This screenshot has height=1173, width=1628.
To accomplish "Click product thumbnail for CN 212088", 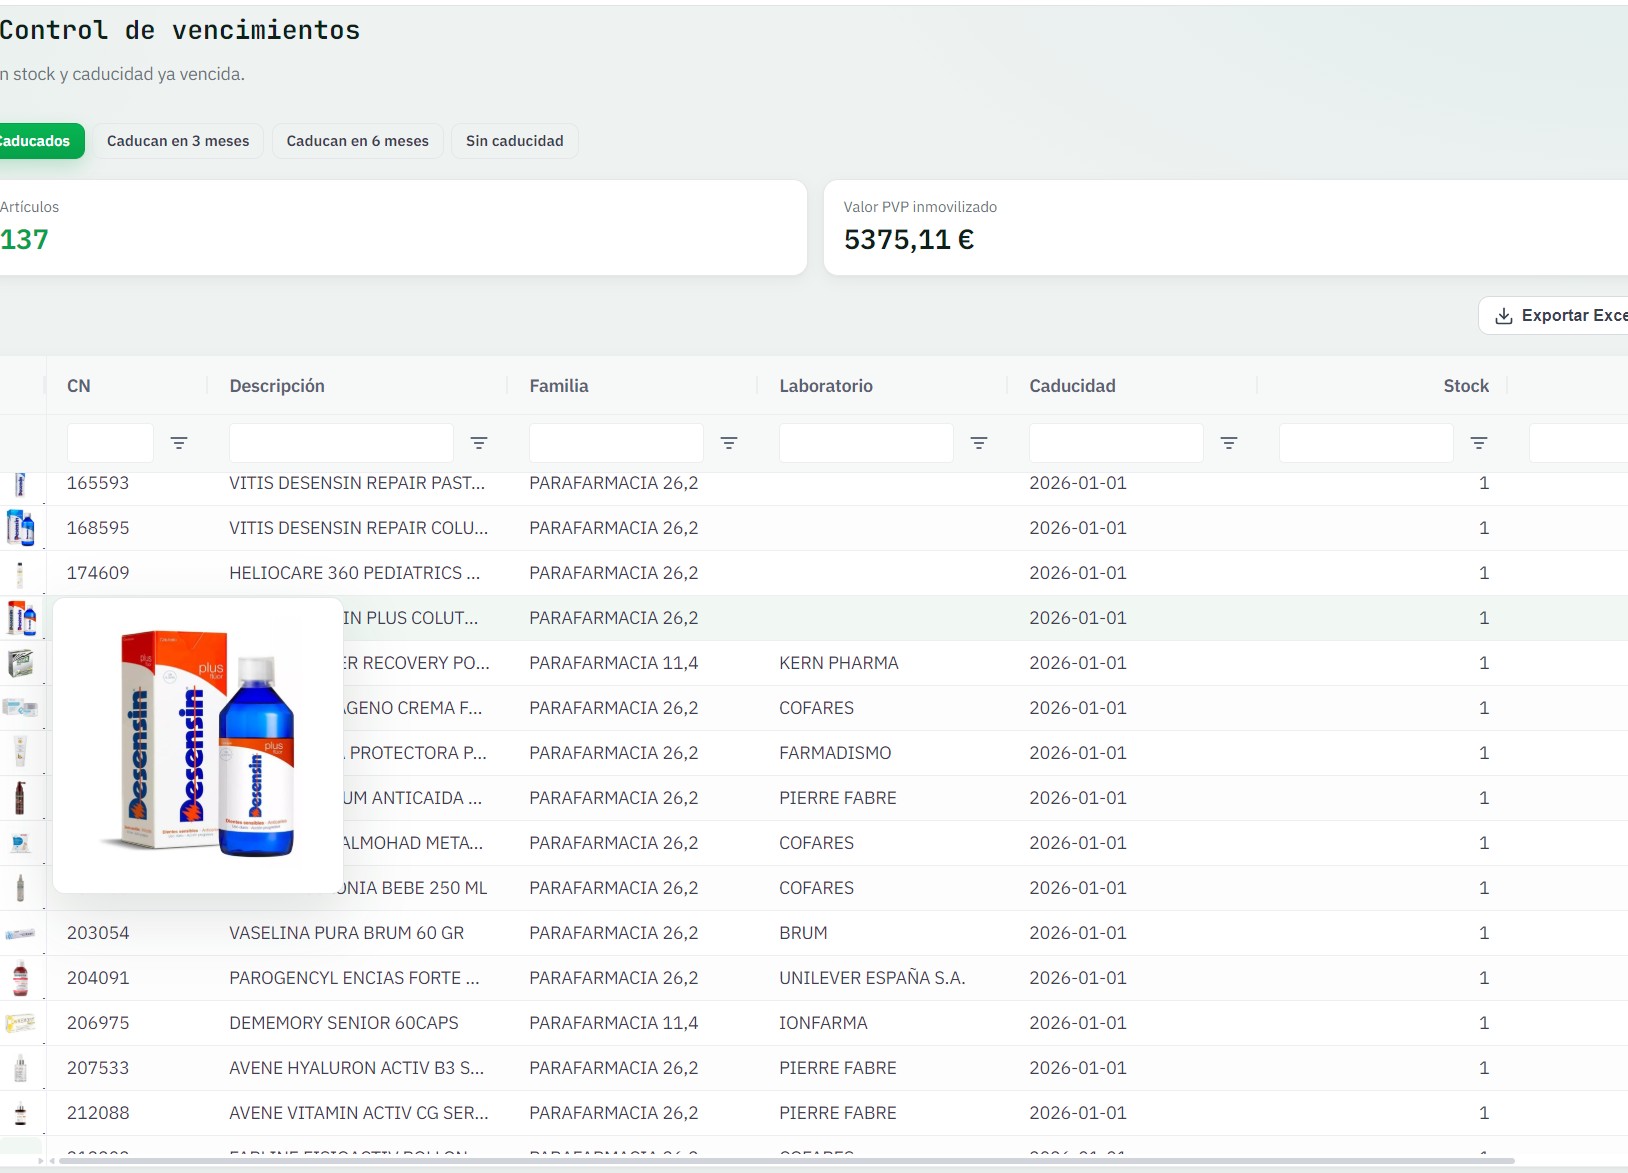I will [x=20, y=1113].
